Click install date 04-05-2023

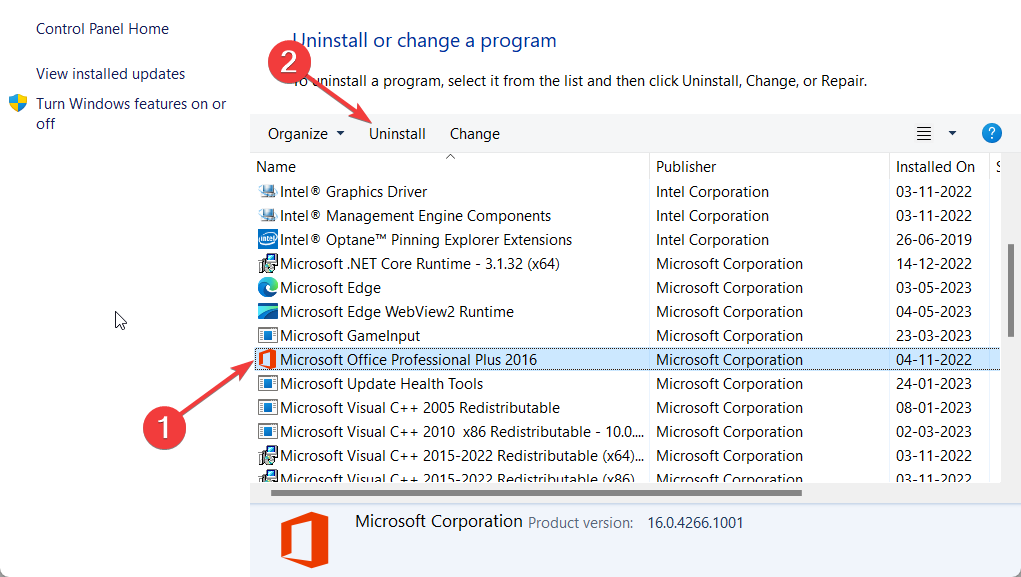click(x=934, y=312)
